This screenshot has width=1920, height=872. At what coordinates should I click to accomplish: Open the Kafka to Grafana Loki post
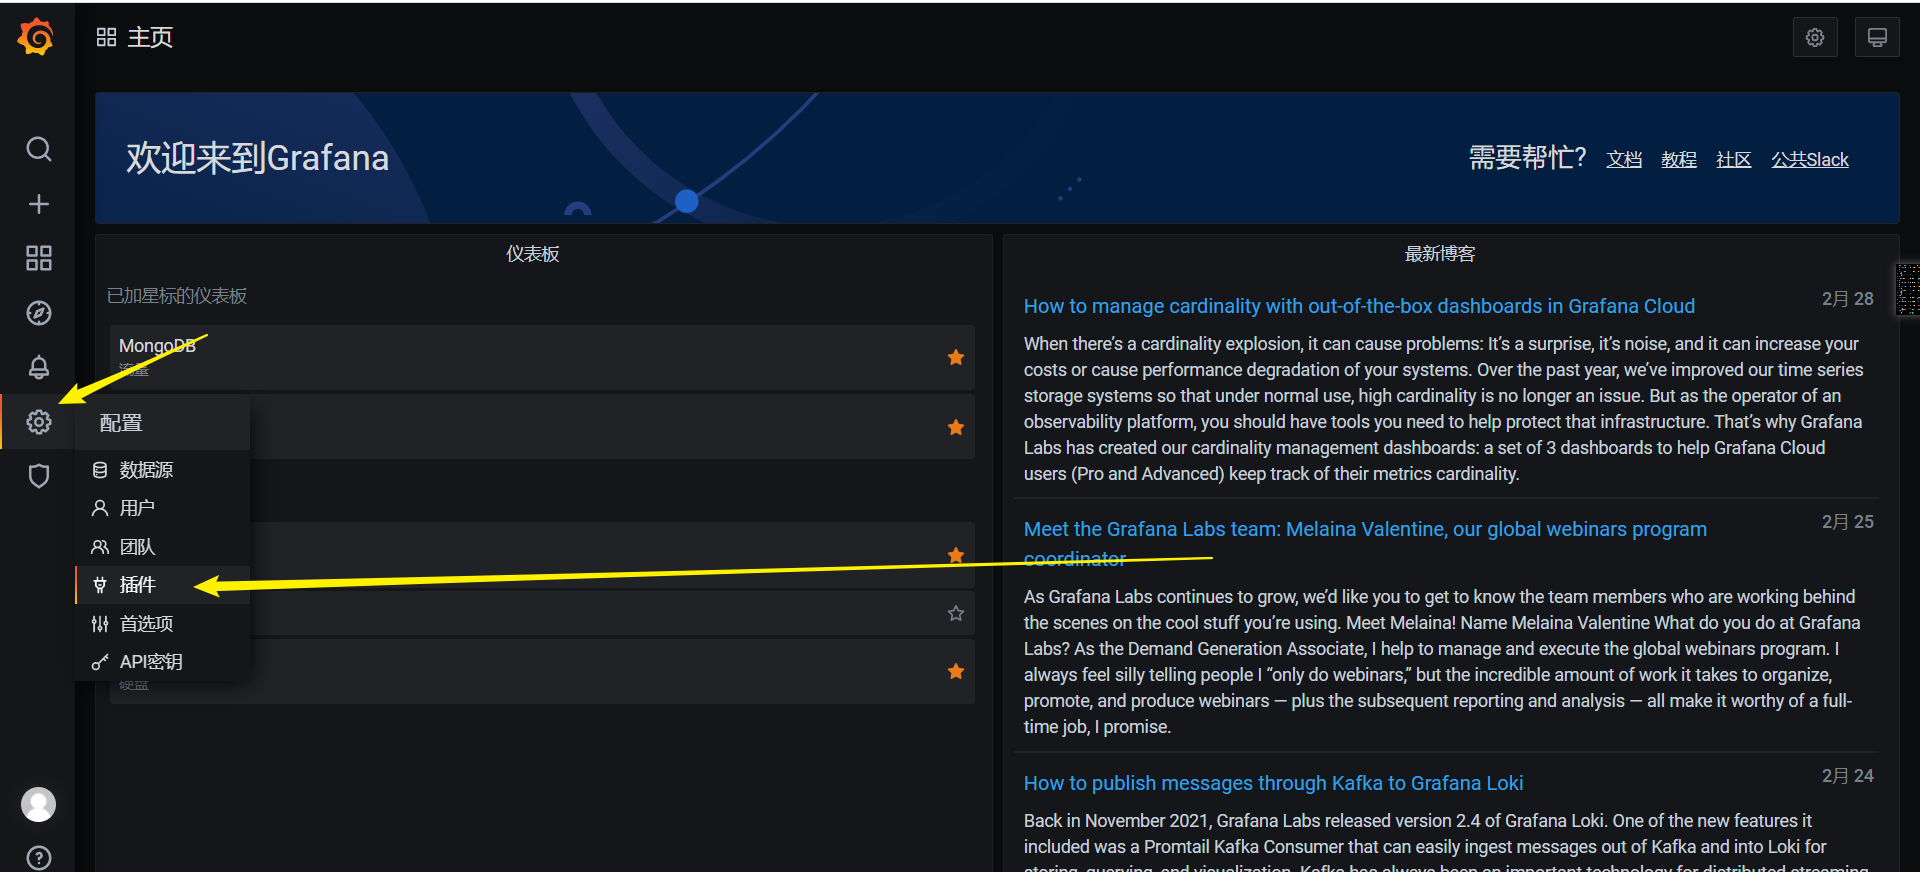point(1273,783)
